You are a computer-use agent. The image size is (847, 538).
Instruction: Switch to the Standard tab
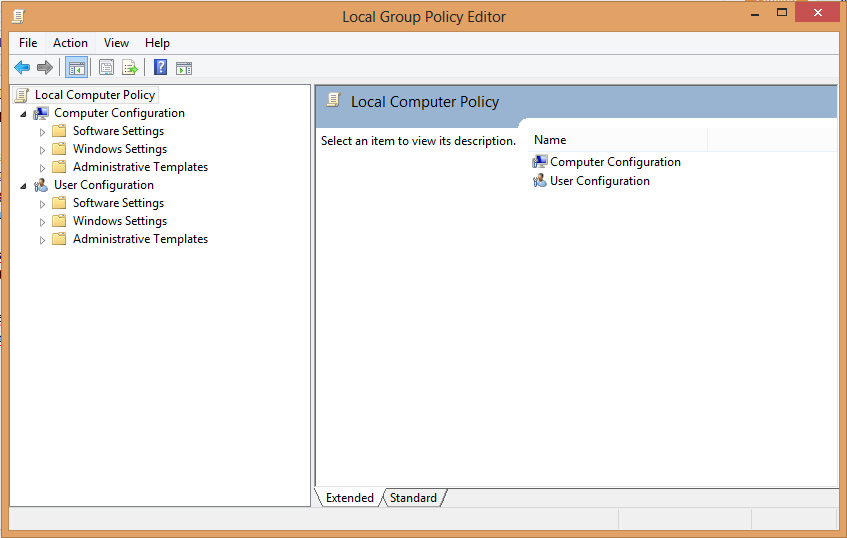(413, 497)
